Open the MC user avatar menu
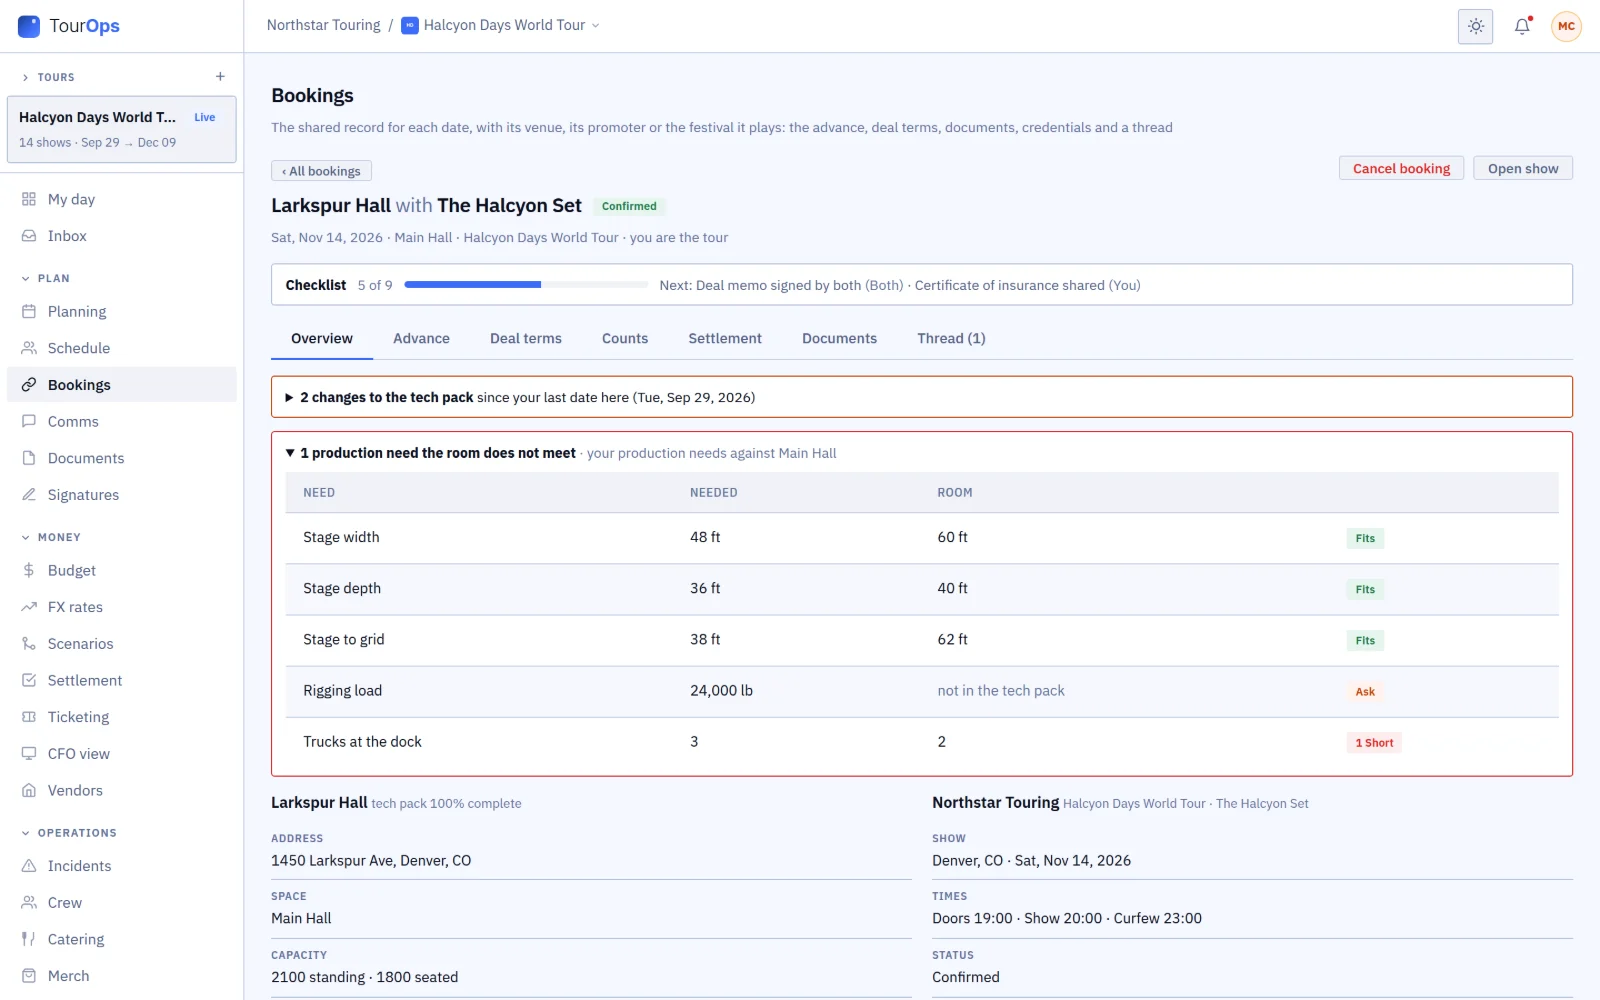The height and width of the screenshot is (1000, 1600). point(1566,26)
